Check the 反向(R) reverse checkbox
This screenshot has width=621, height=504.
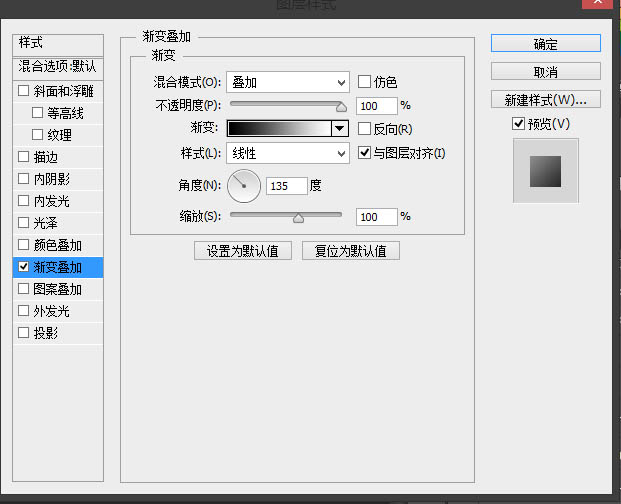click(364, 129)
